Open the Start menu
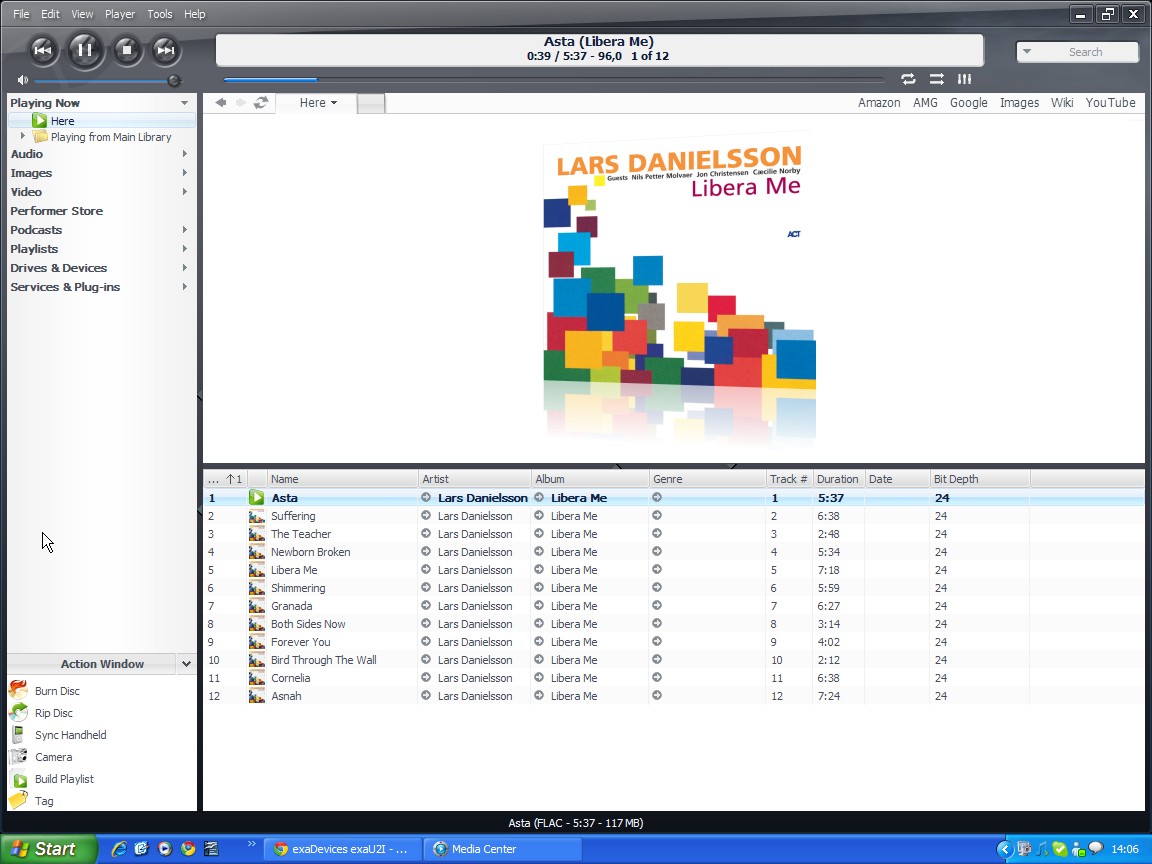This screenshot has width=1152, height=864. pyautogui.click(x=49, y=849)
